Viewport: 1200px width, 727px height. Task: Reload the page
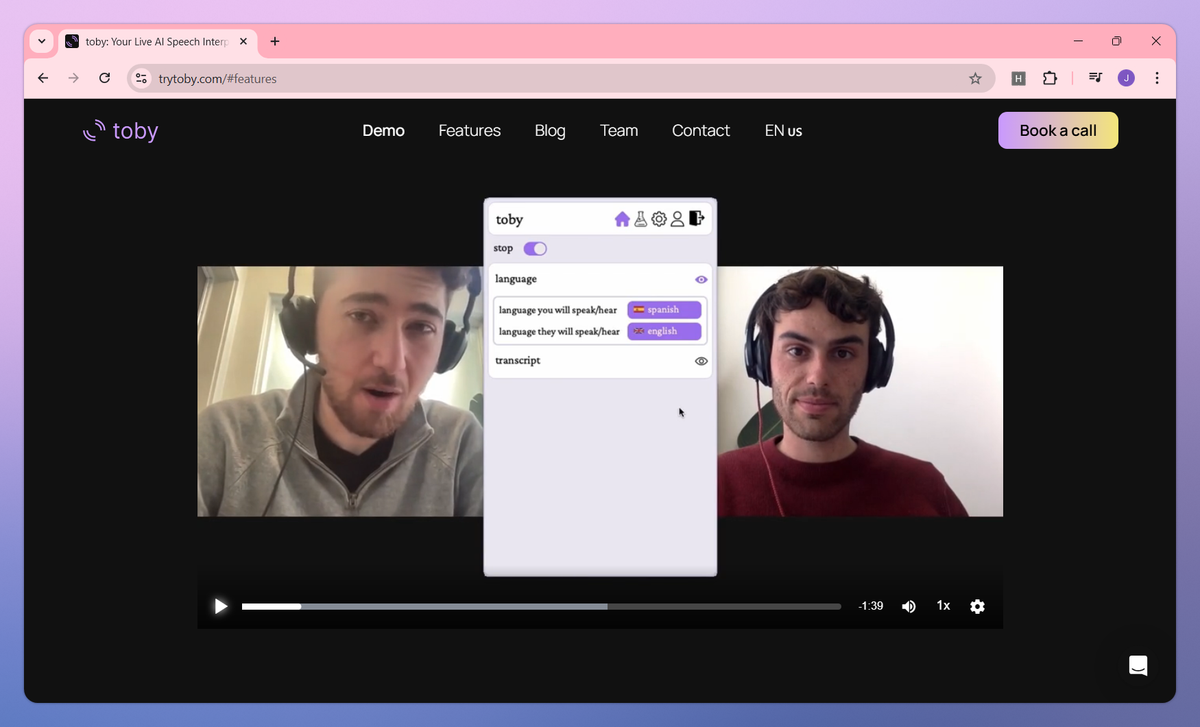coord(104,78)
